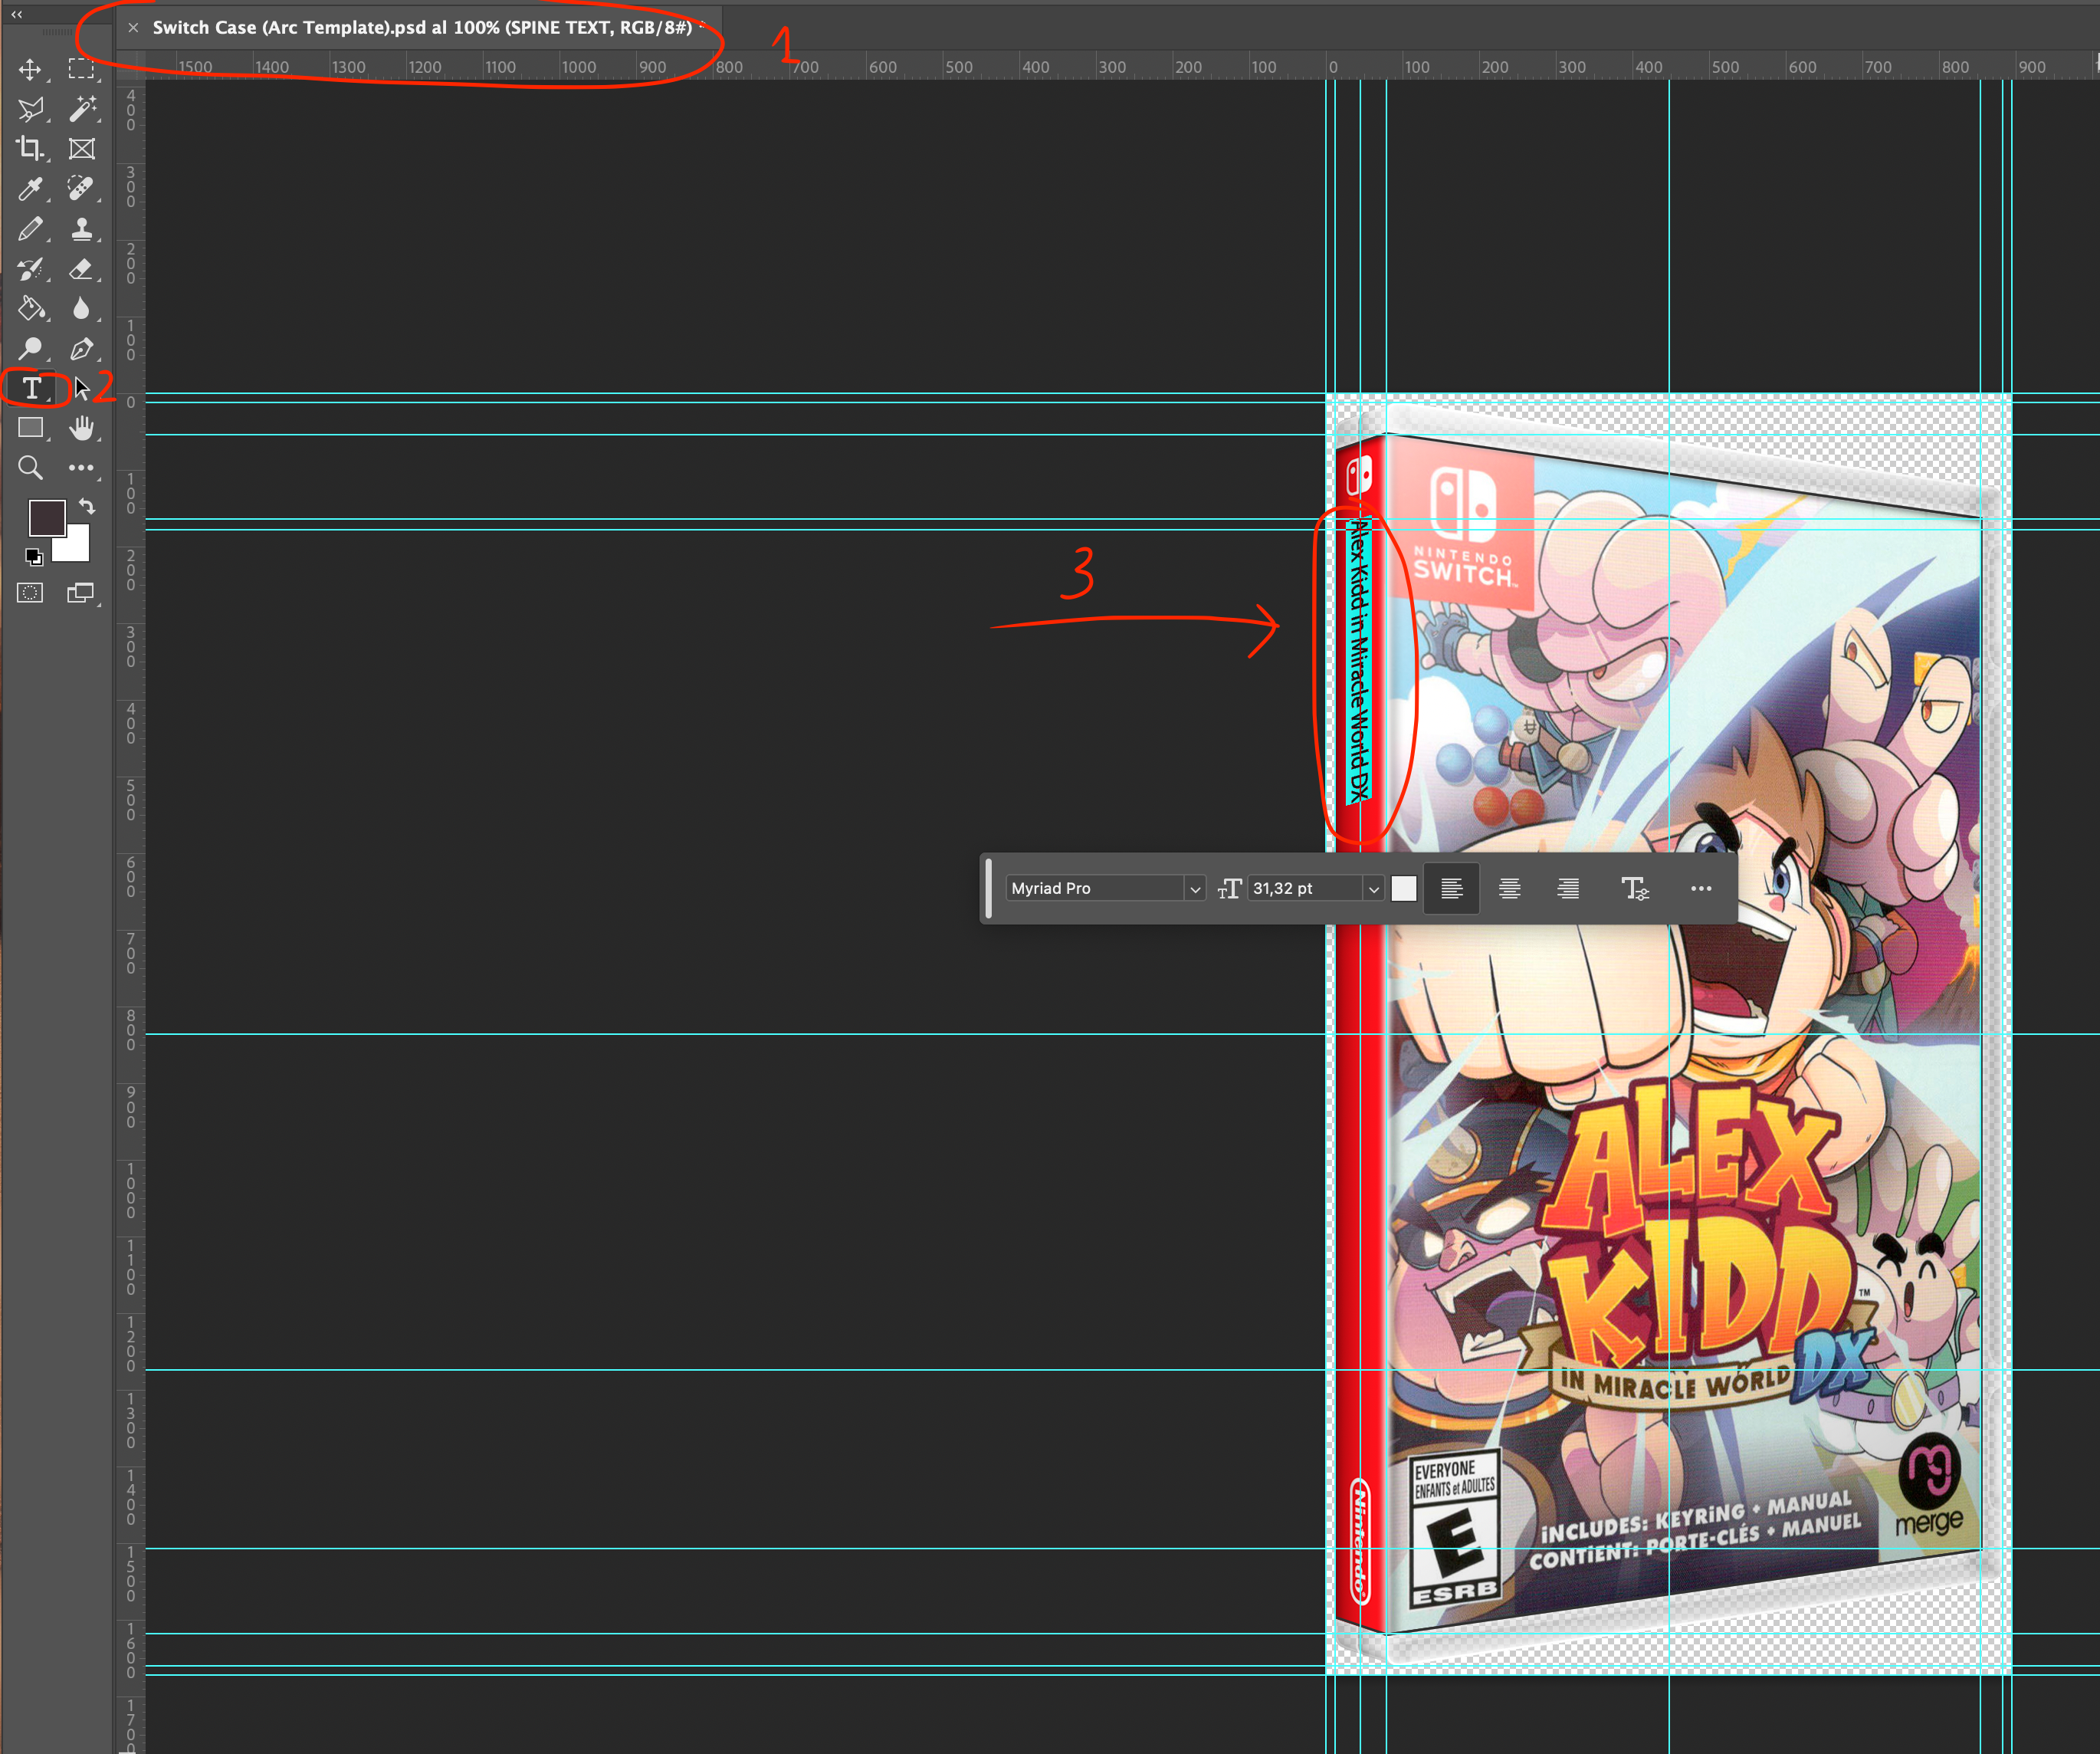The width and height of the screenshot is (2100, 1754).
Task: Close the Switch Case document tab
Action: (x=133, y=28)
